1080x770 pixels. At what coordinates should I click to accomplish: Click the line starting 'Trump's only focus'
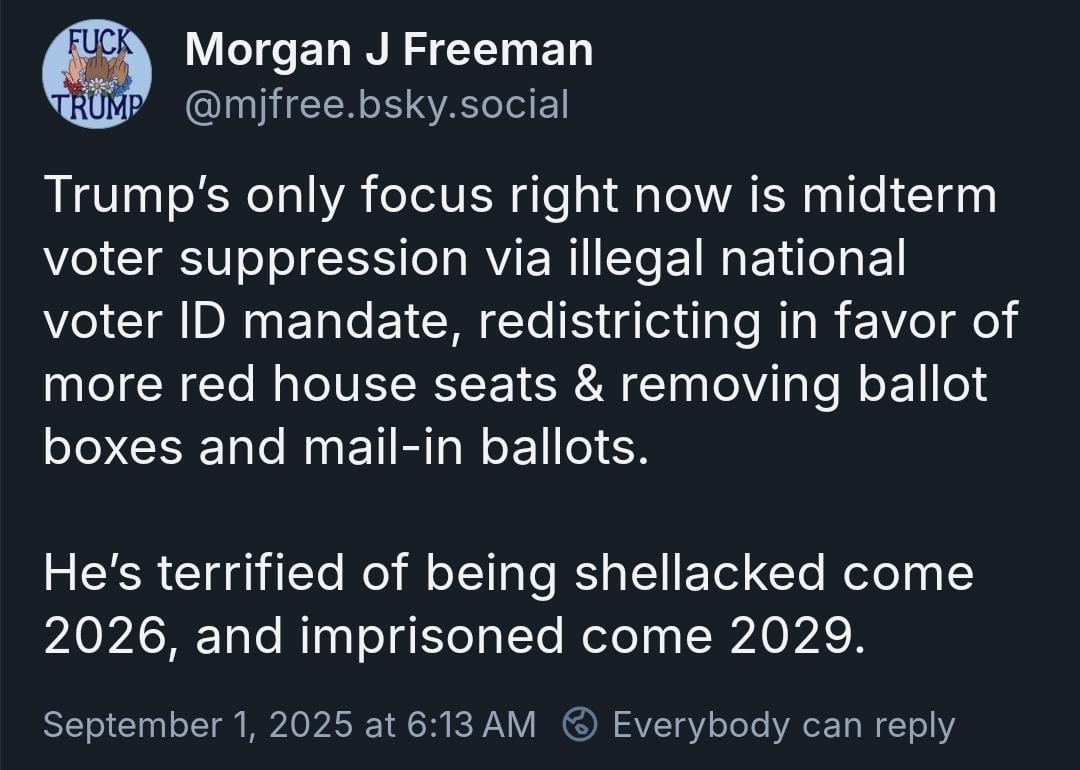[520, 196]
